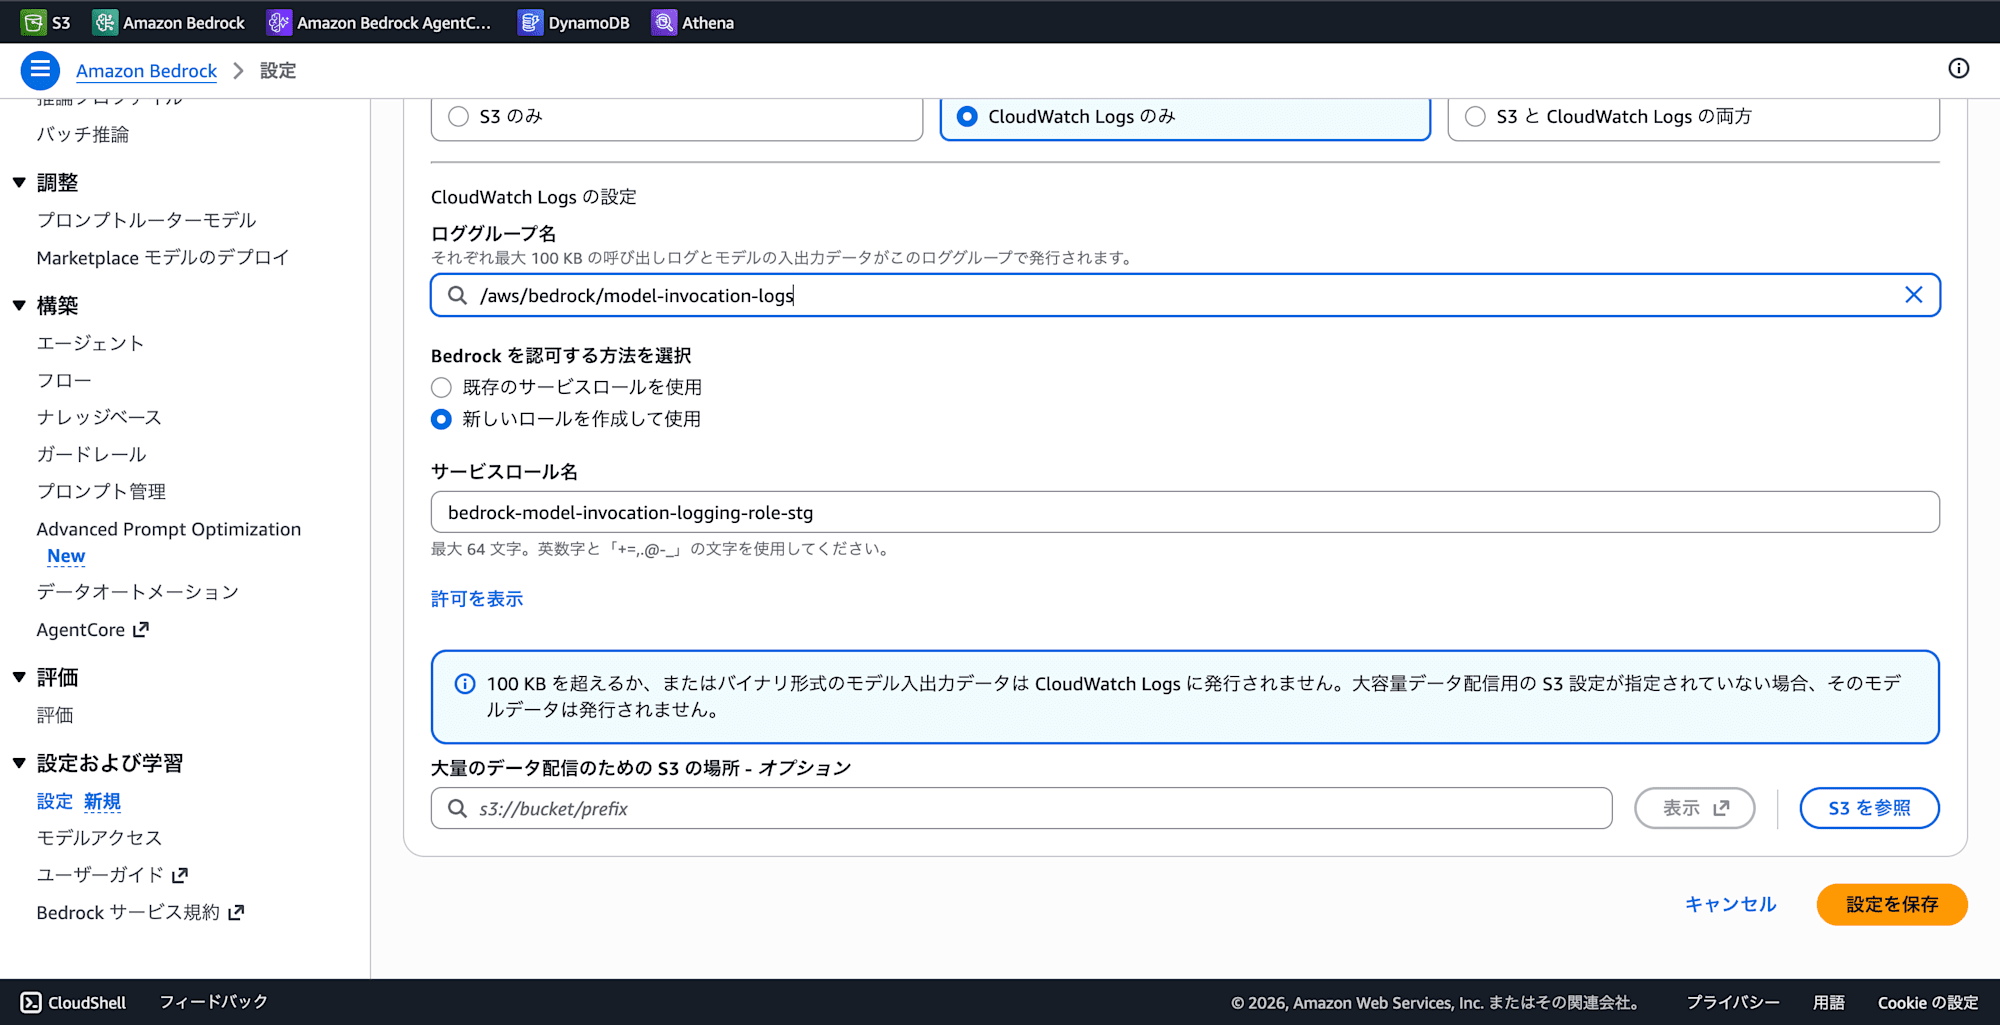This screenshot has height=1025, width=2000.
Task: Click フィードバック in the footer
Action: [213, 1002]
